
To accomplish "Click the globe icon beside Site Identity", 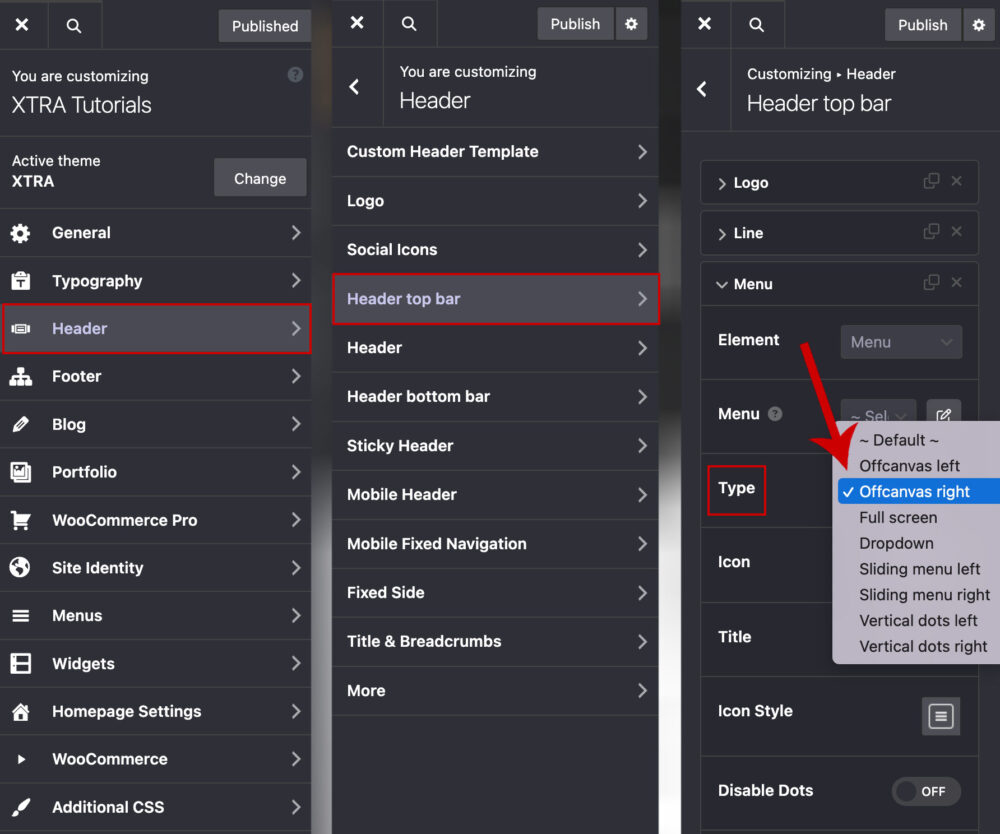I will [x=24, y=568].
